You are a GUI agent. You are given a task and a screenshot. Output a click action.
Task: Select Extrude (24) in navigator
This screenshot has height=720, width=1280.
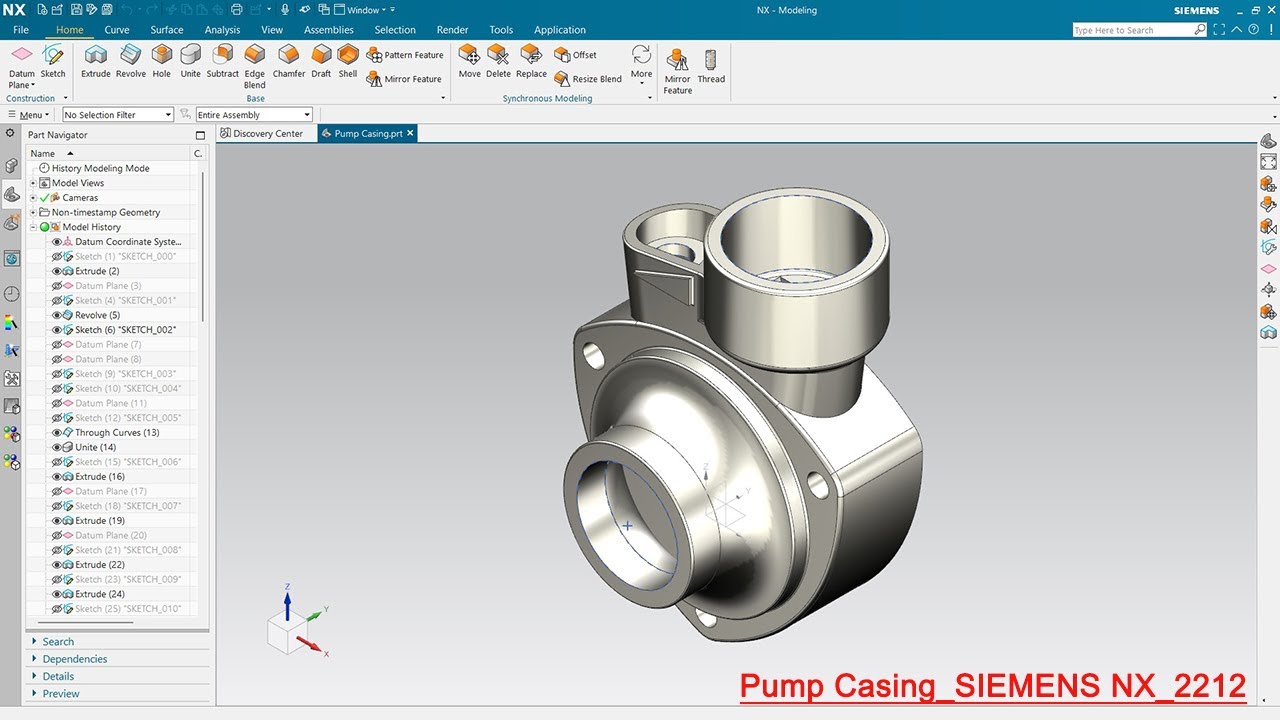click(x=99, y=594)
